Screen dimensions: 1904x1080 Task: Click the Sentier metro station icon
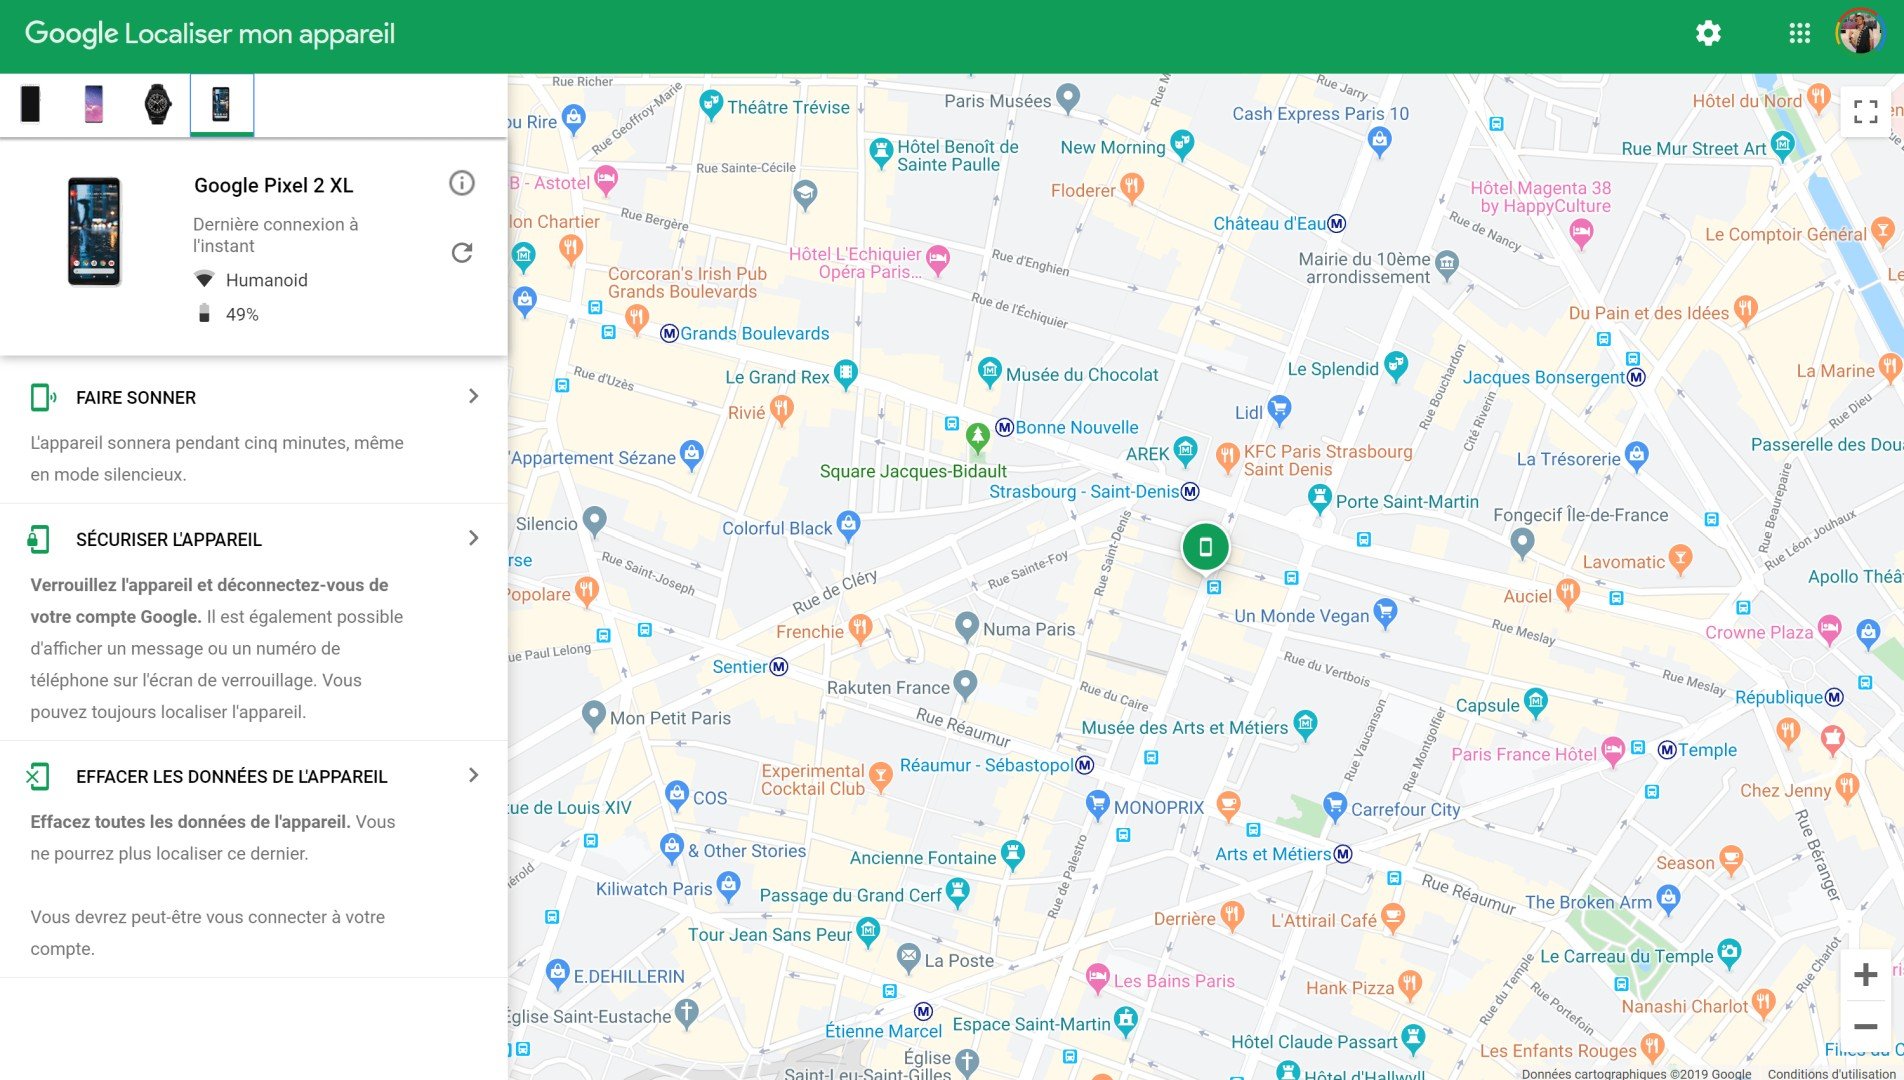click(x=779, y=667)
